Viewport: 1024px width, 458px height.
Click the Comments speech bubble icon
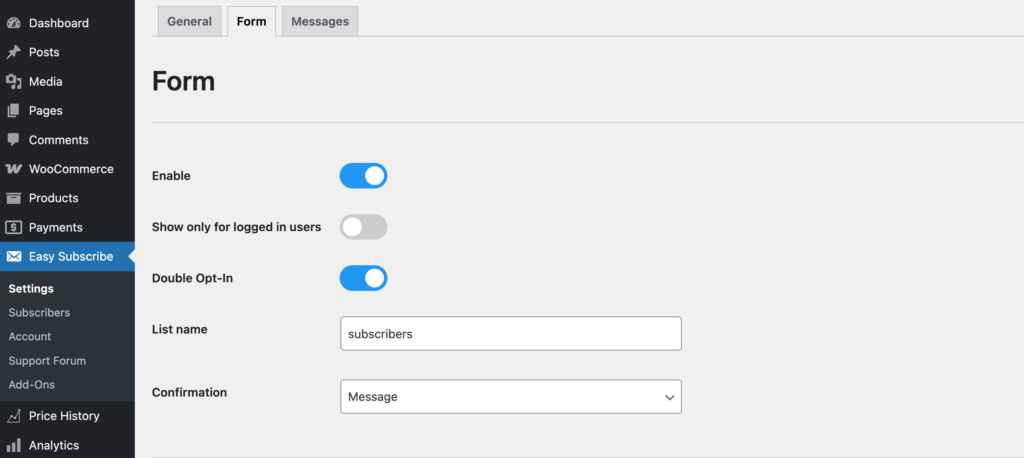14,140
